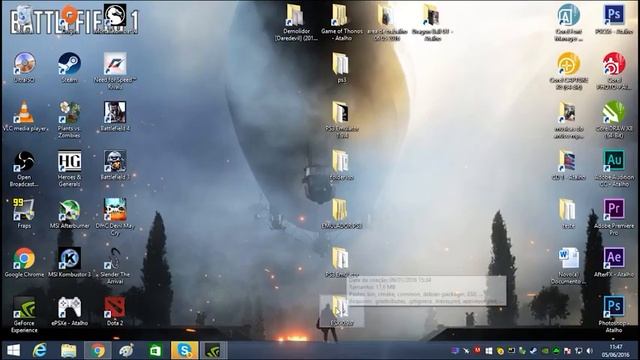Open the Demolidor [Daredevil] folder shortcut
Image resolution: width=640 pixels, height=360 pixels.
coord(297,22)
